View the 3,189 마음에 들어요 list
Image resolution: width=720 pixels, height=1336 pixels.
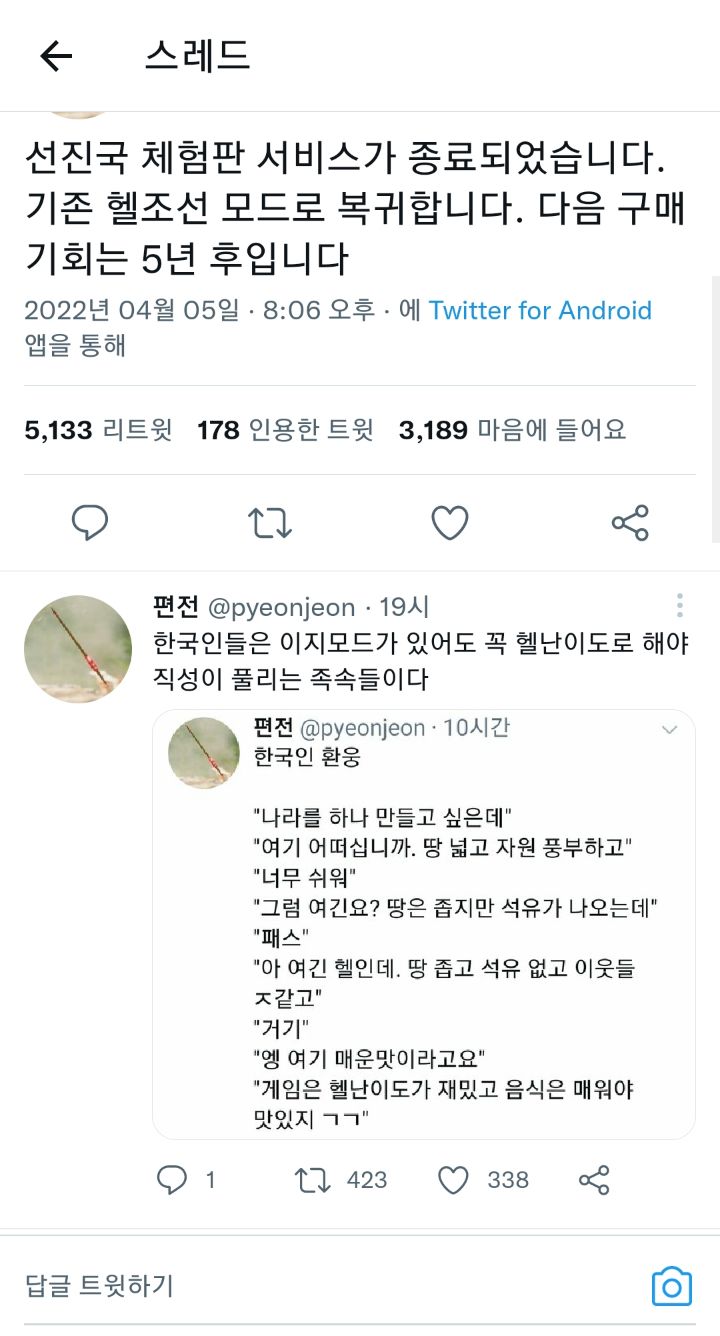coord(512,430)
